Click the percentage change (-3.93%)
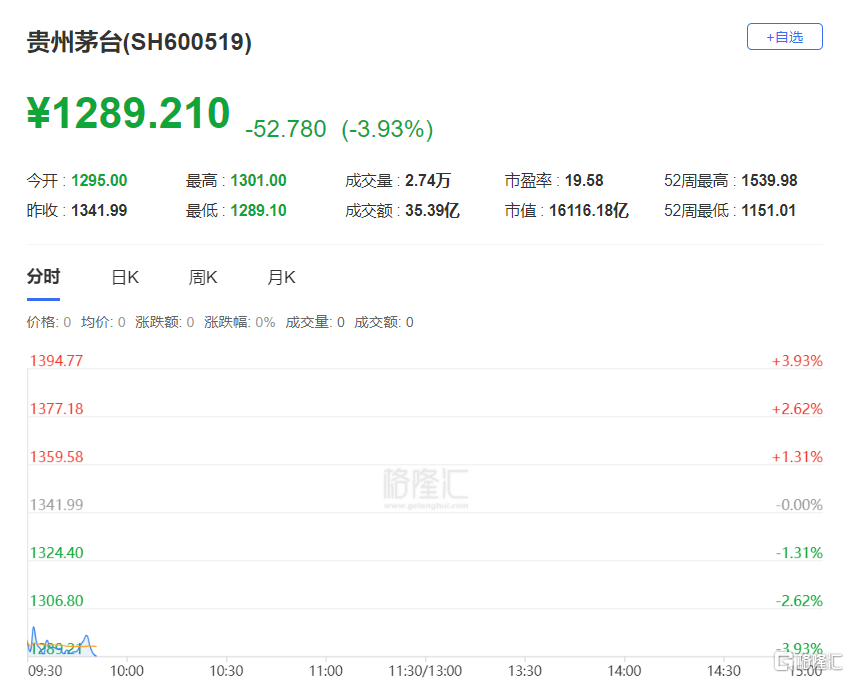The width and height of the screenshot is (849, 678). click(387, 129)
